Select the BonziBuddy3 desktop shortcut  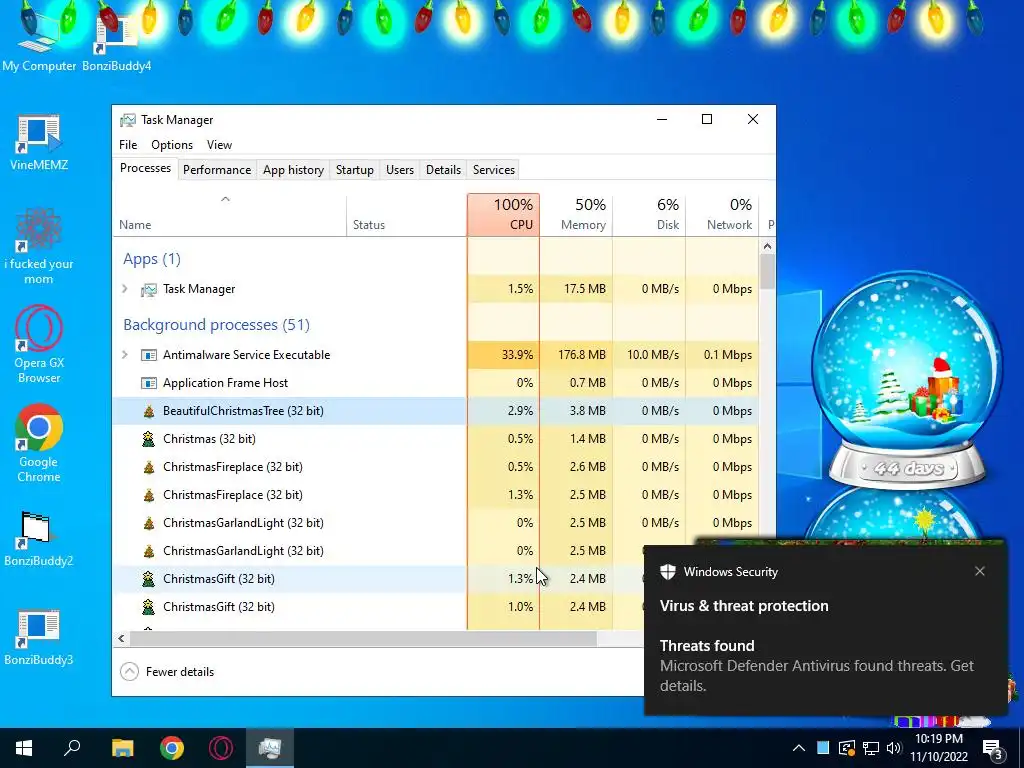pyautogui.click(x=39, y=637)
